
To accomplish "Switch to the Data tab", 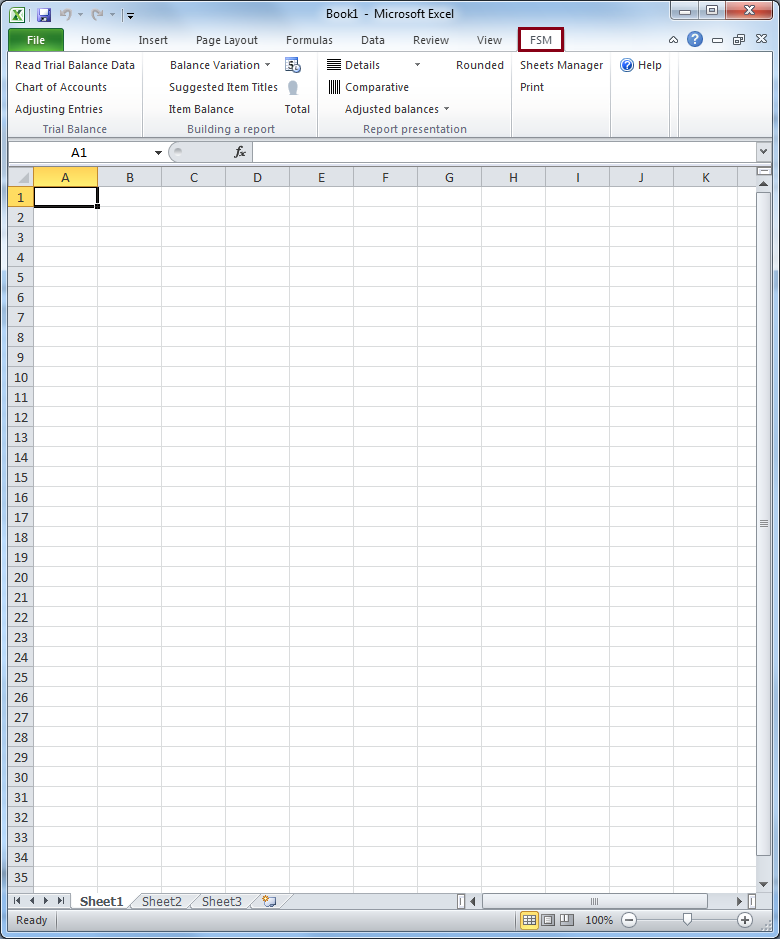I will tap(373, 40).
